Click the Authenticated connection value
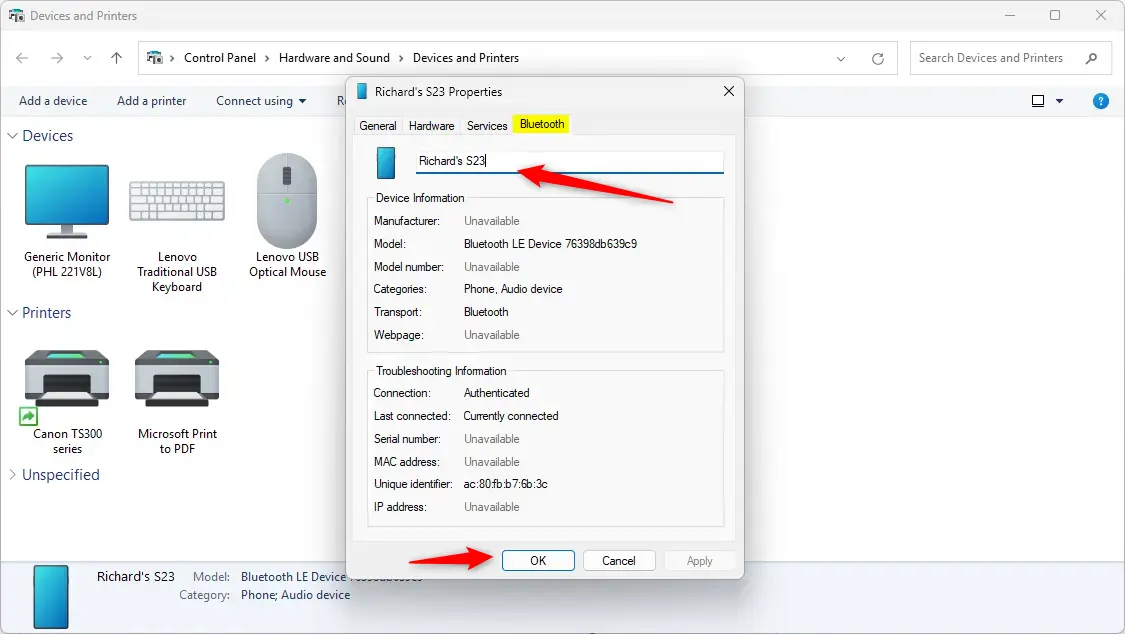The image size is (1125, 634). pos(496,393)
